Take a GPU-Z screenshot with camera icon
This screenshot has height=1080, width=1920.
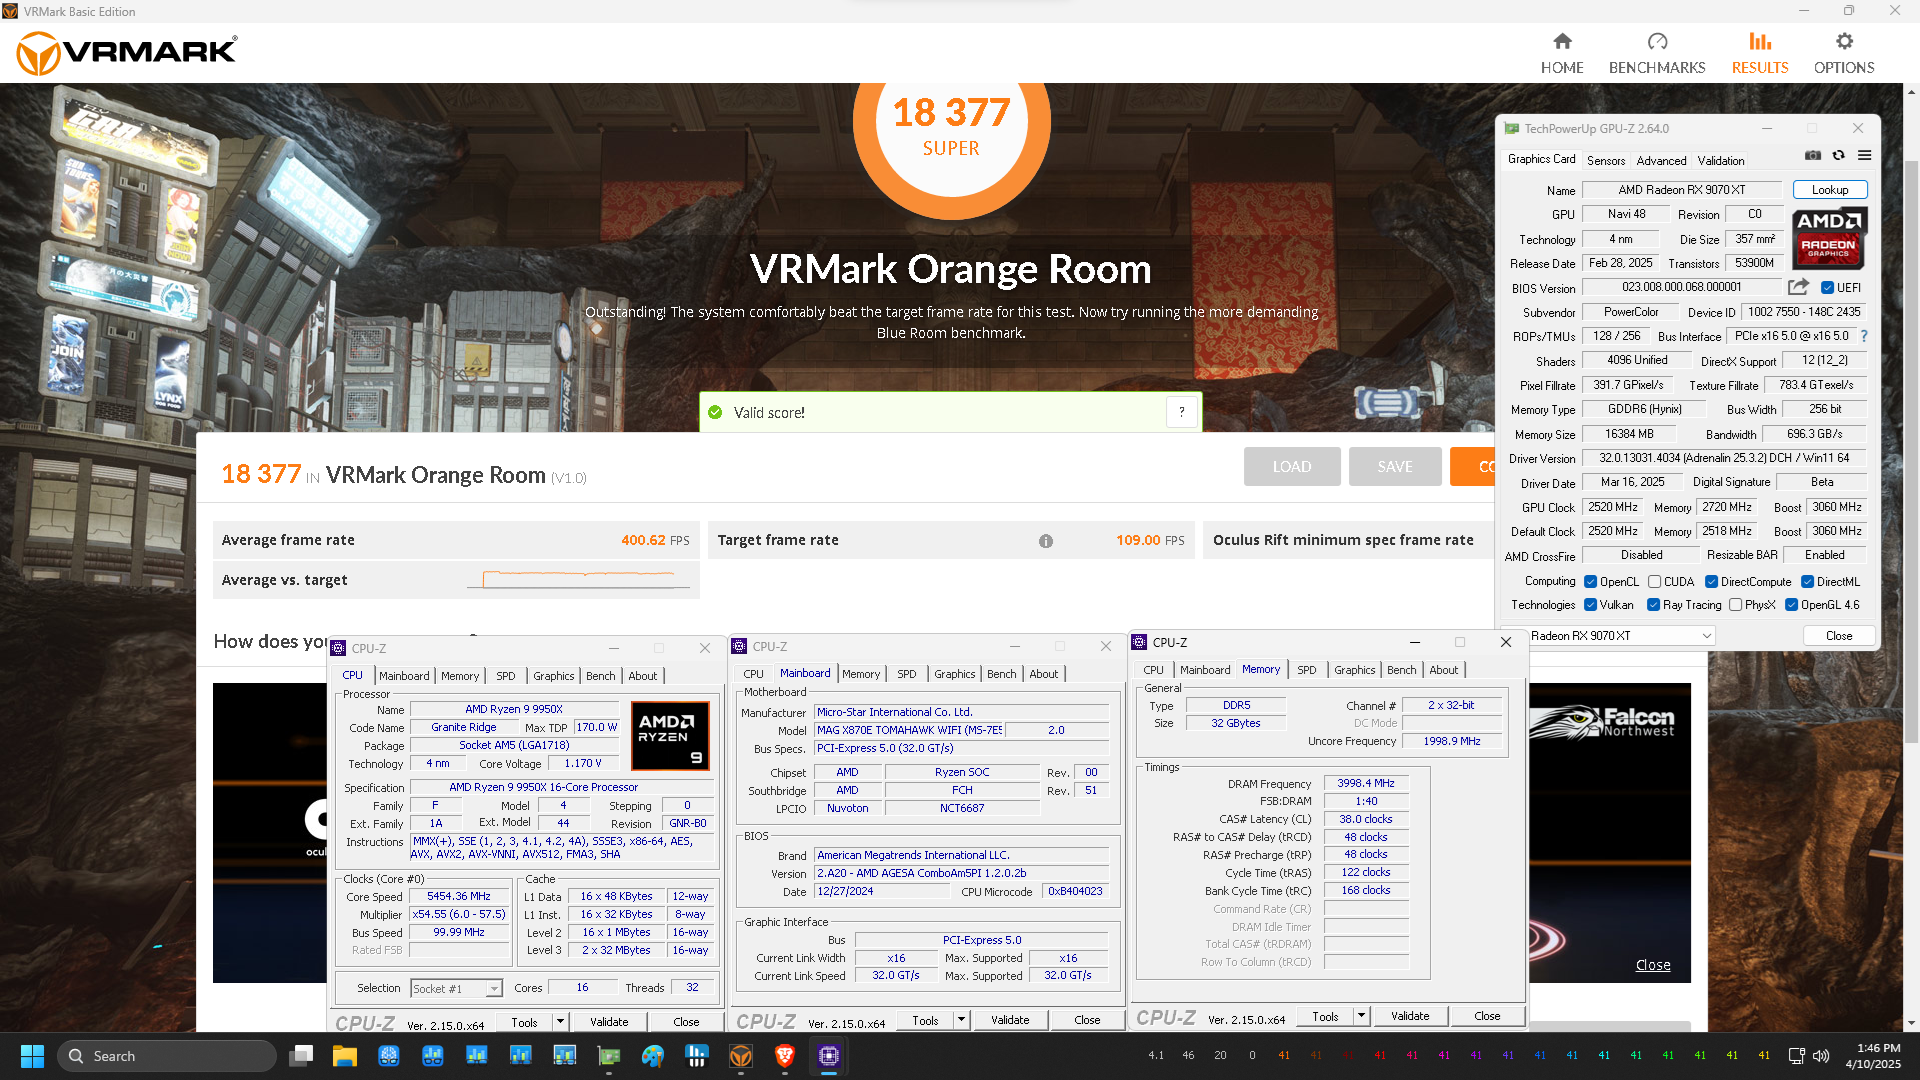click(1813, 156)
